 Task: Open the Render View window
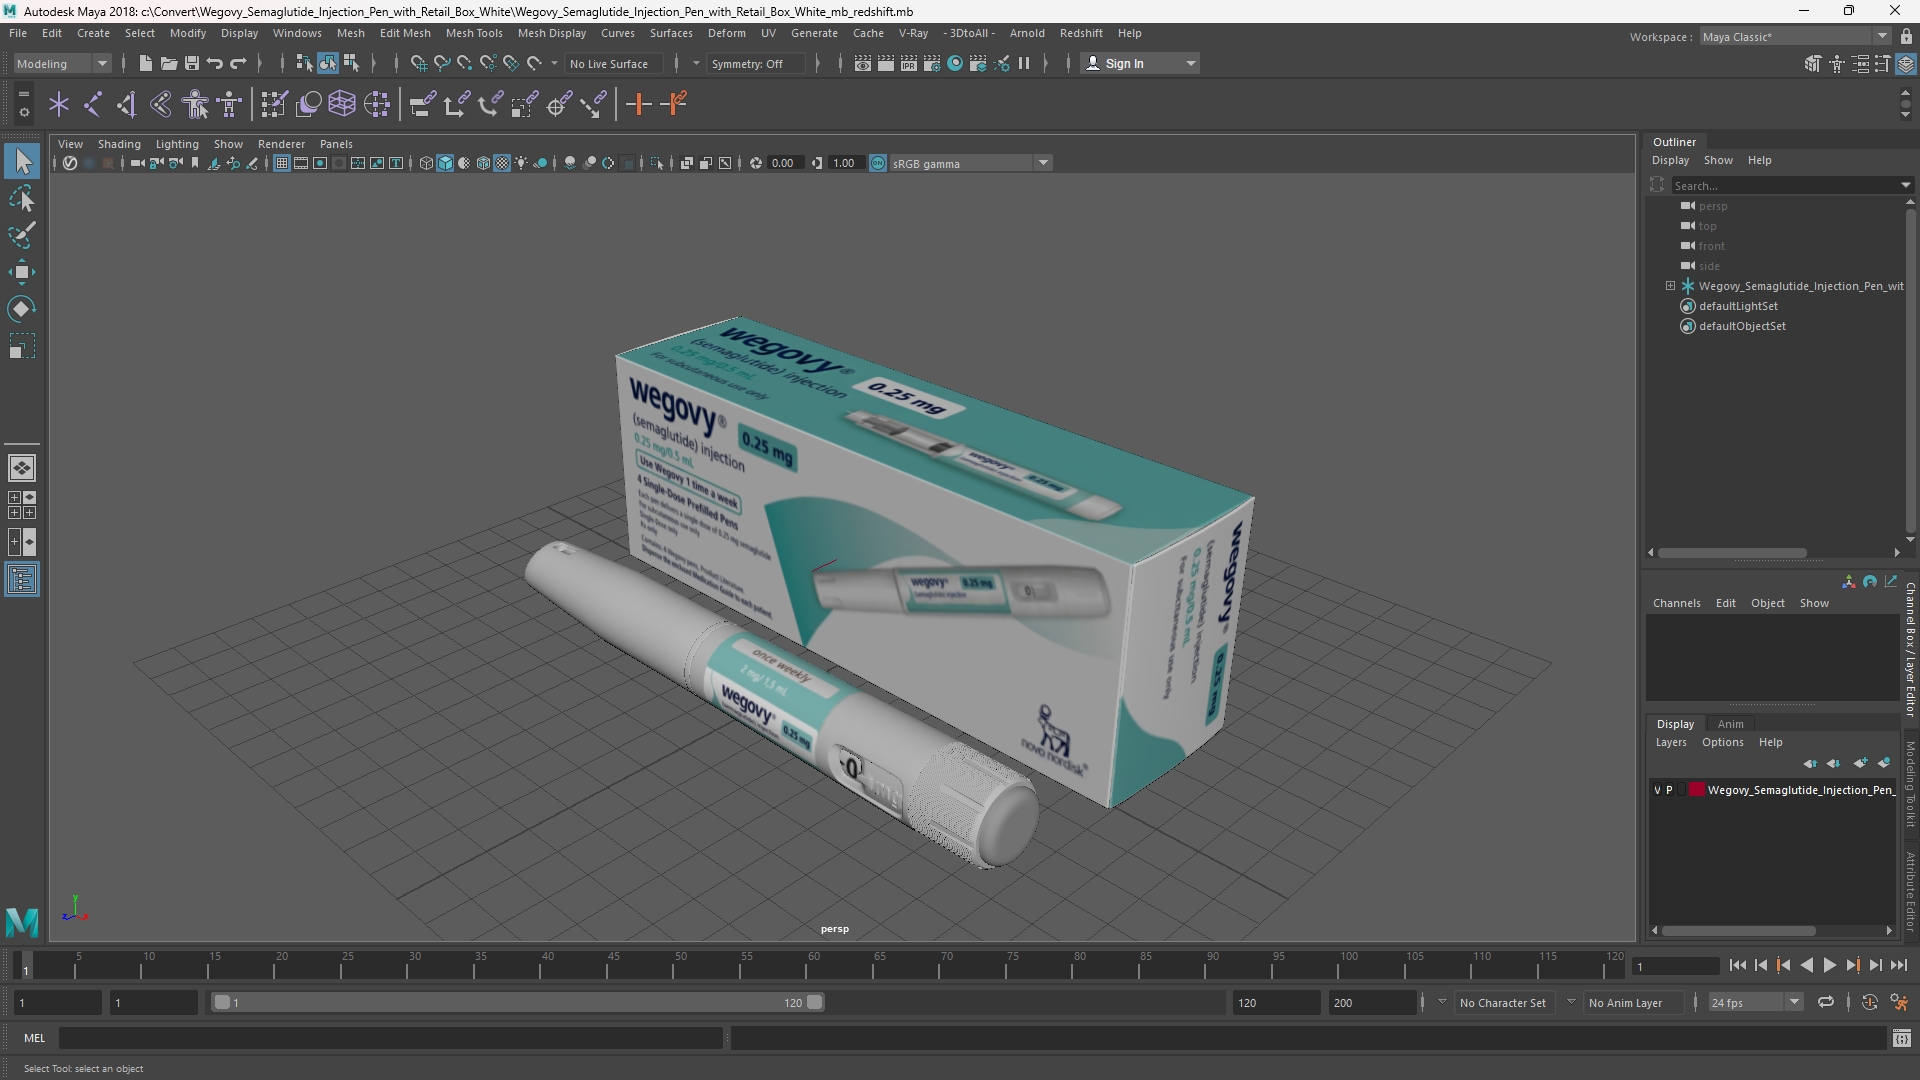click(x=863, y=63)
